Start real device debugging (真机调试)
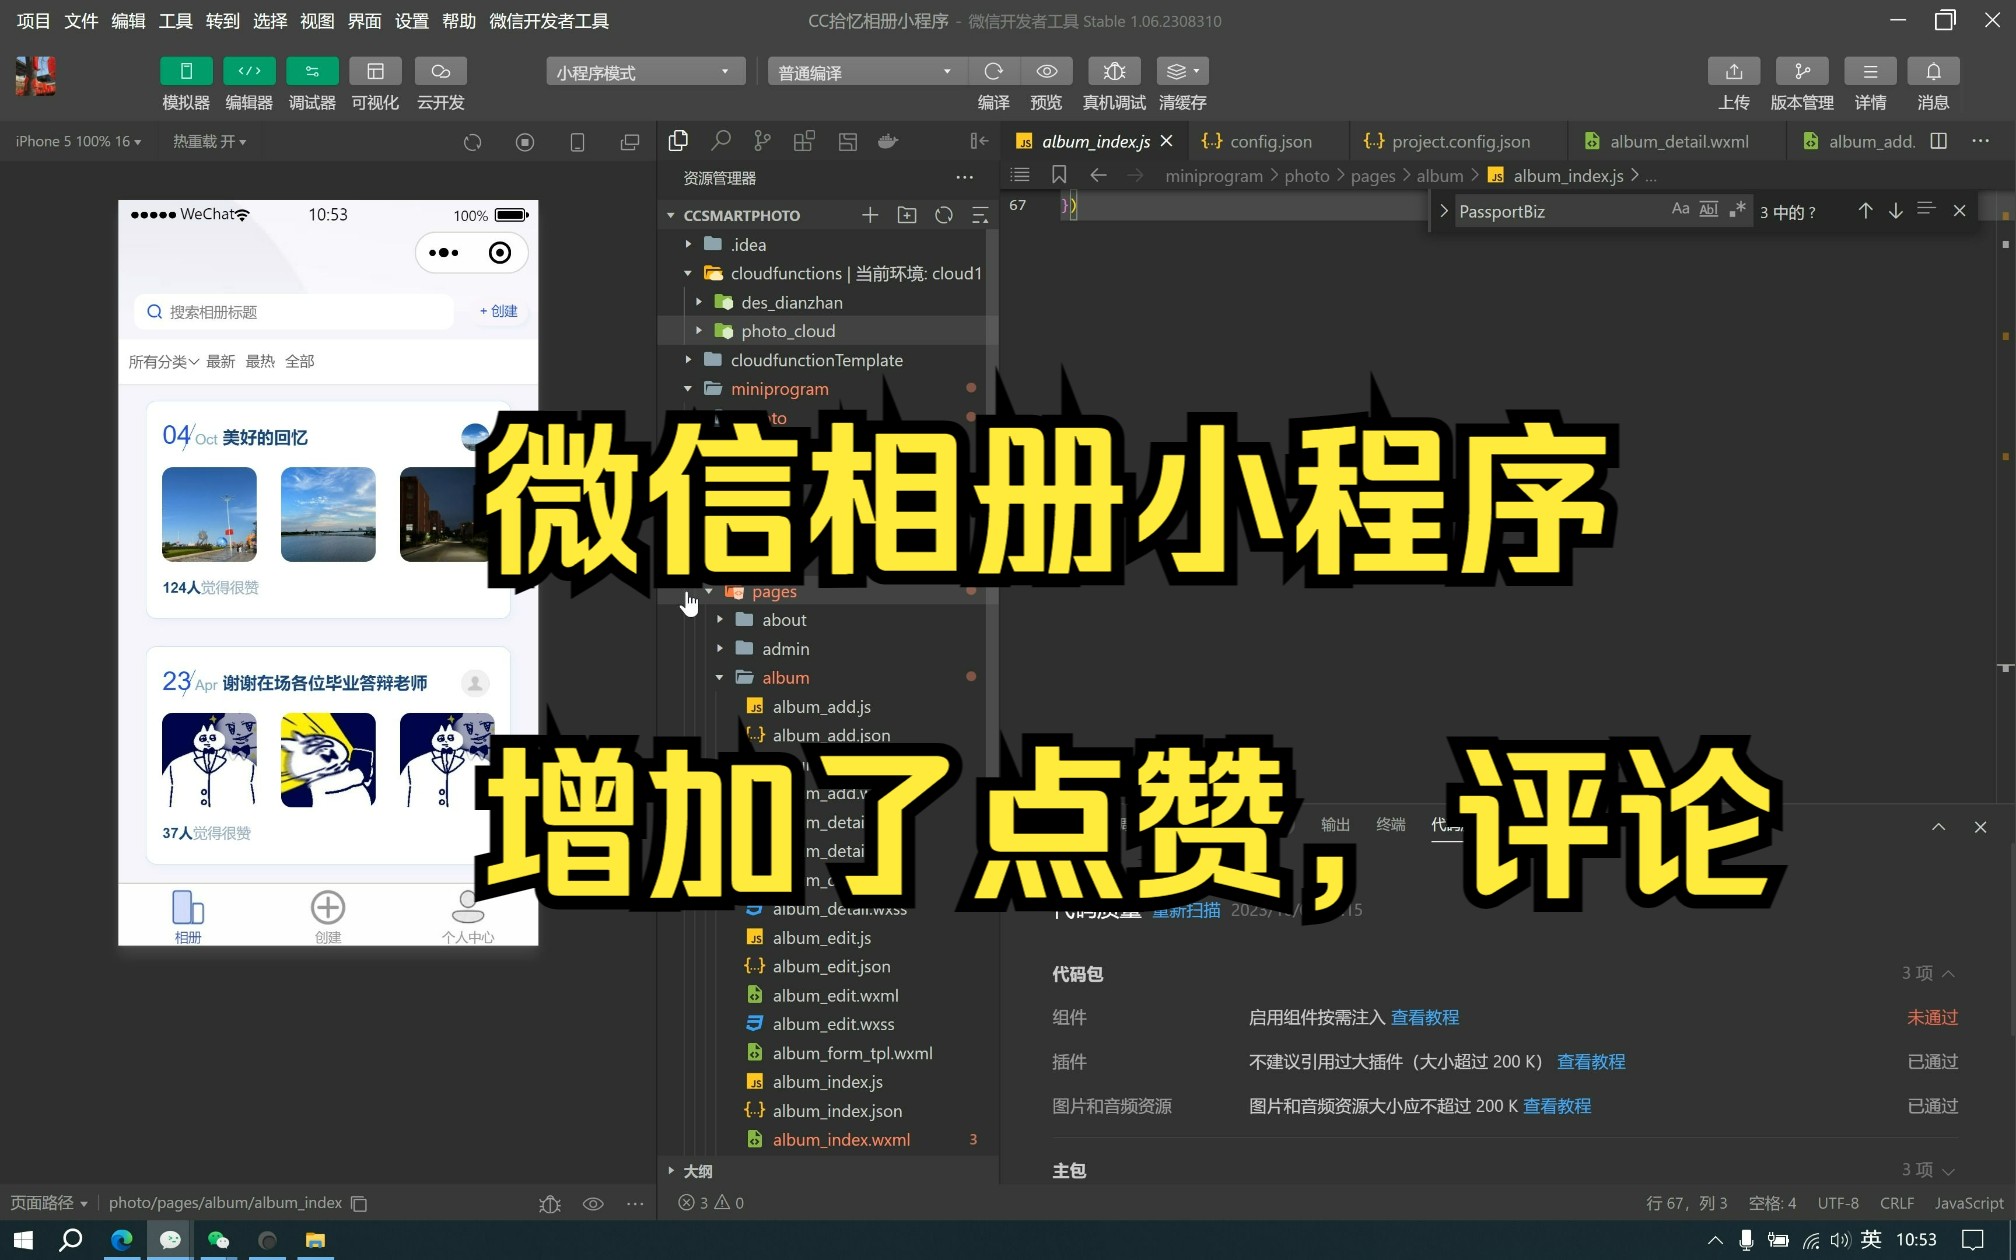Screen dimensions: 2016x1260 1114,71
